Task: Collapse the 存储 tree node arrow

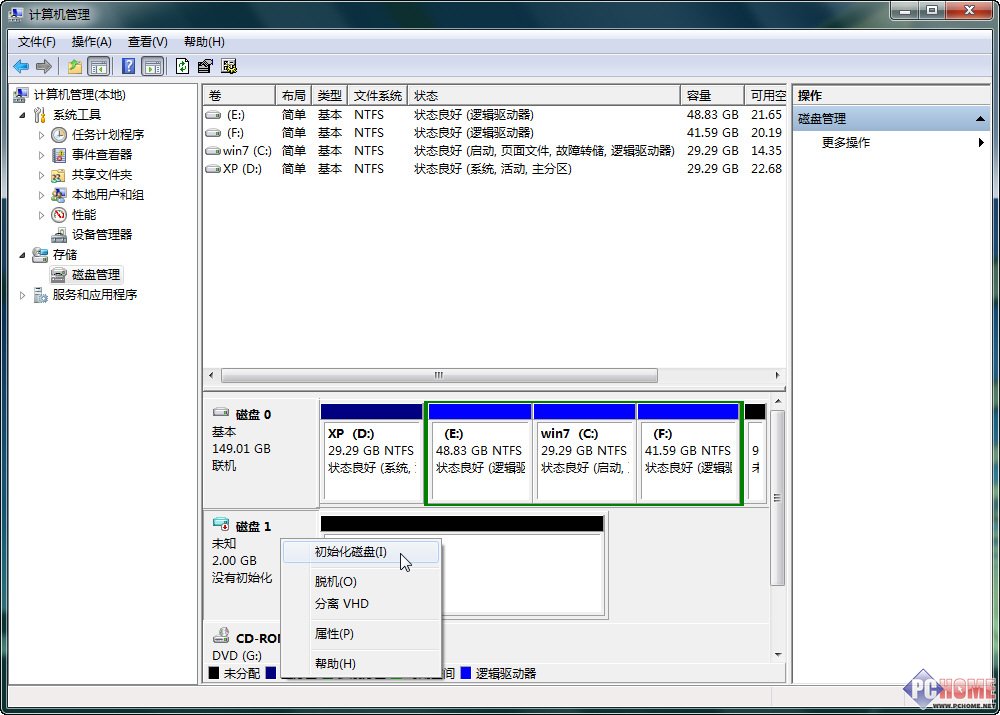Action: 22,255
